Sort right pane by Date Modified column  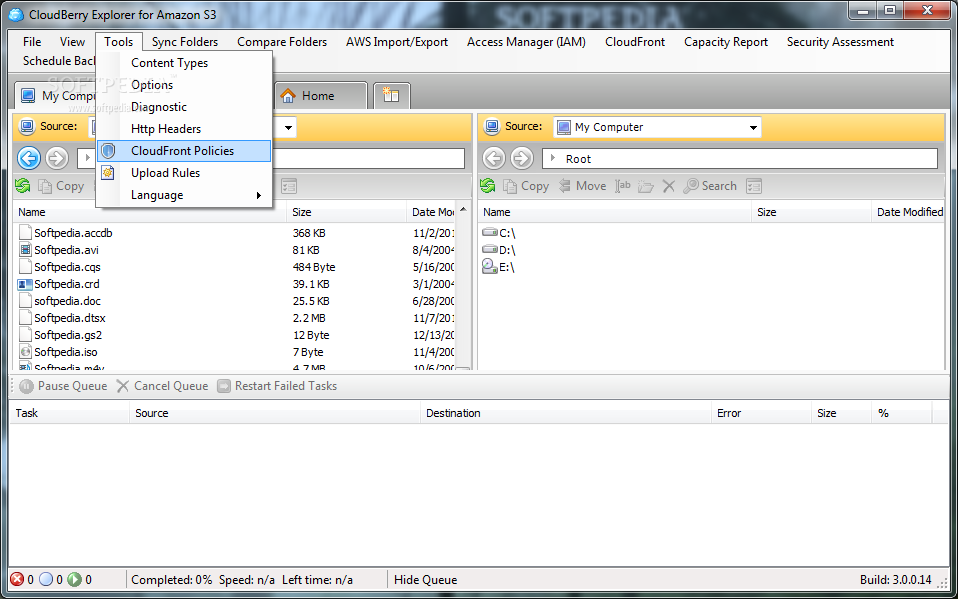pos(909,212)
